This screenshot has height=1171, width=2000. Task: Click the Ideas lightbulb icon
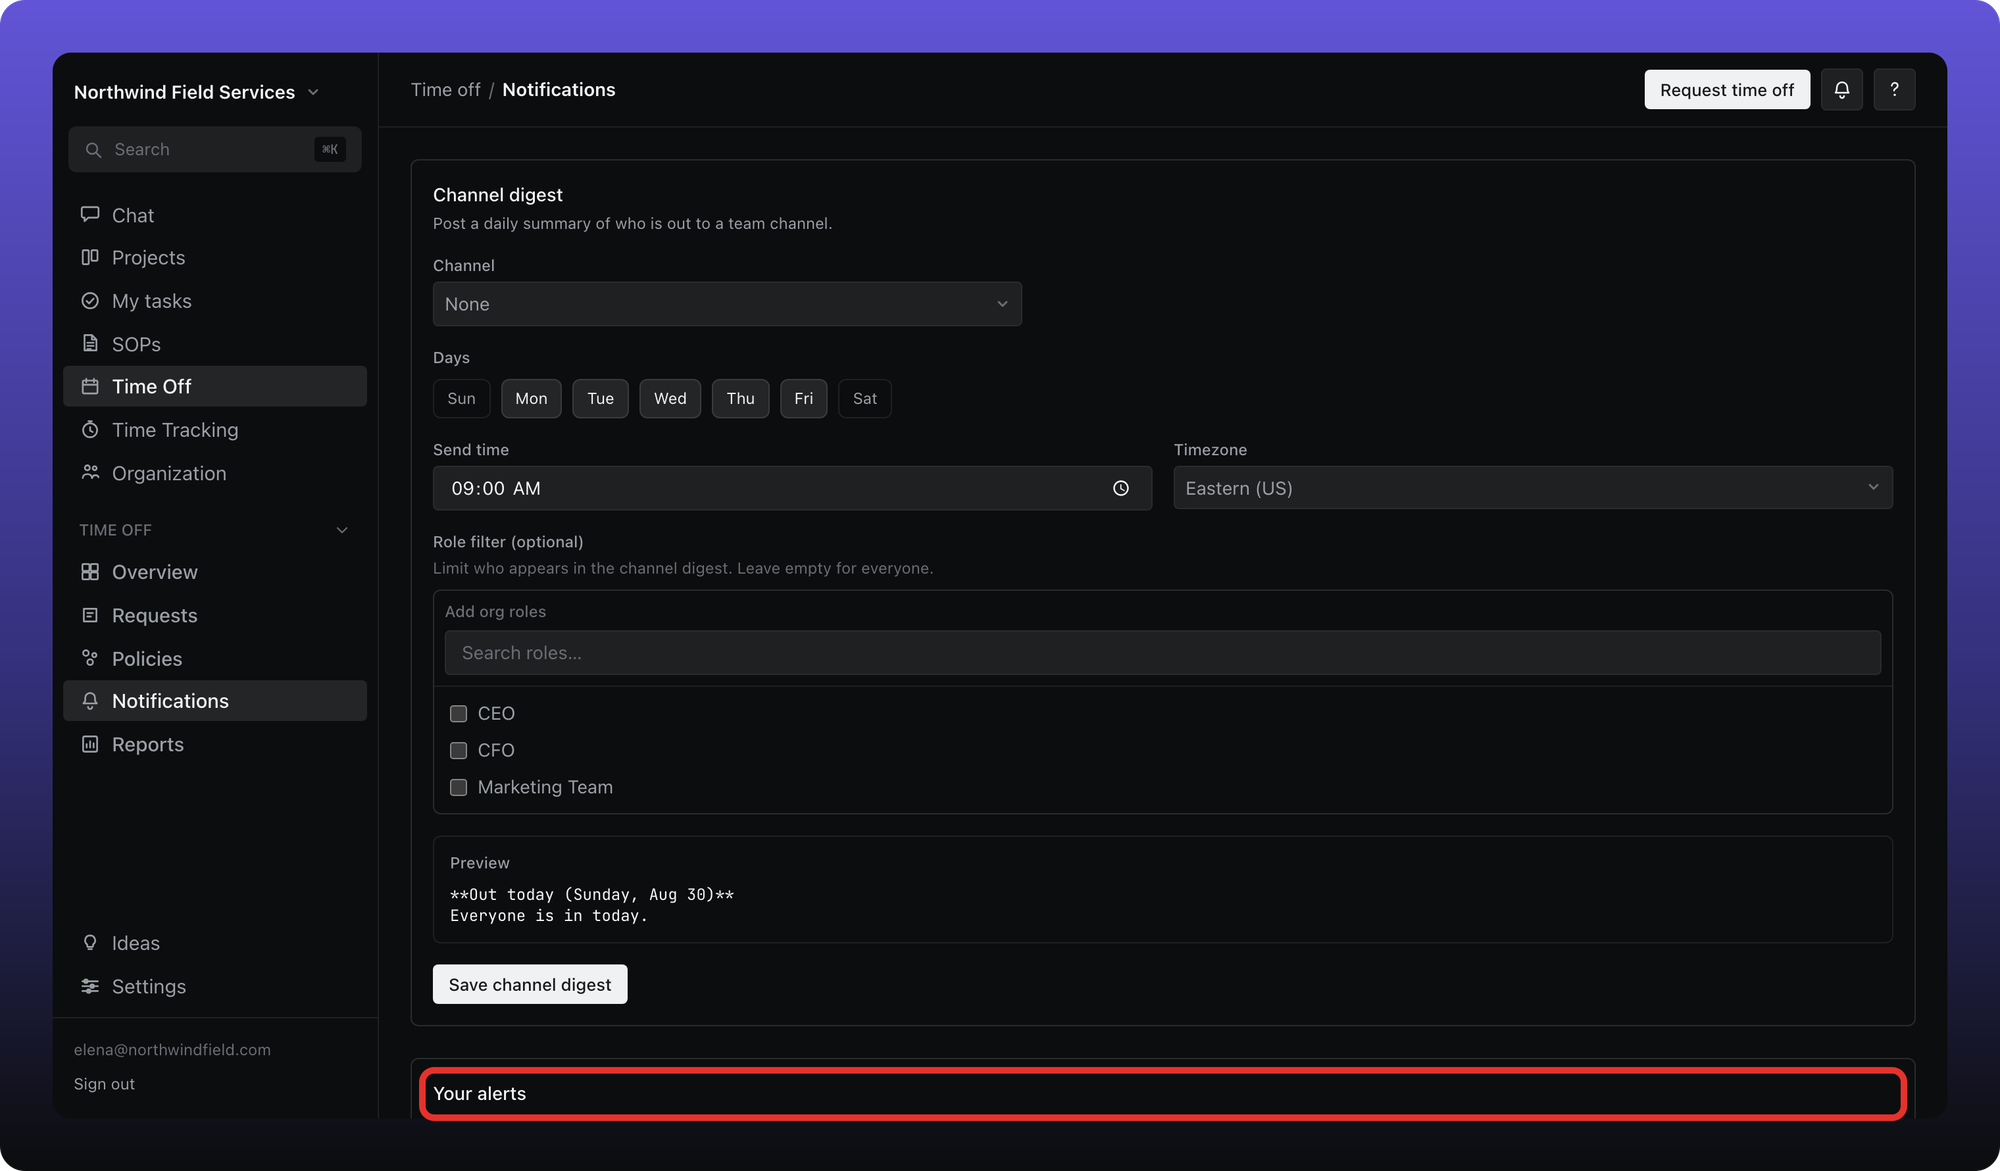(x=90, y=943)
